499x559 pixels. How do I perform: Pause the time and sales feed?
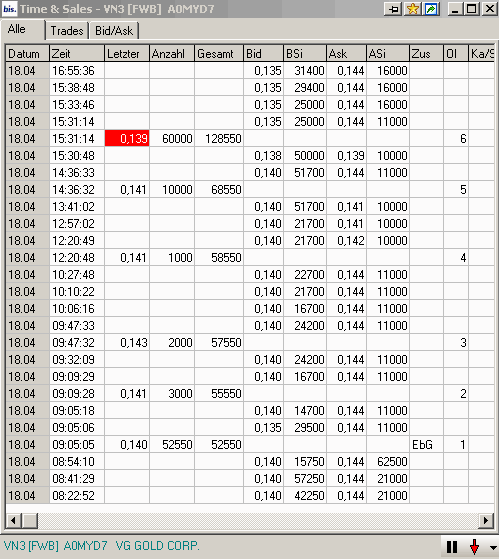(452, 547)
